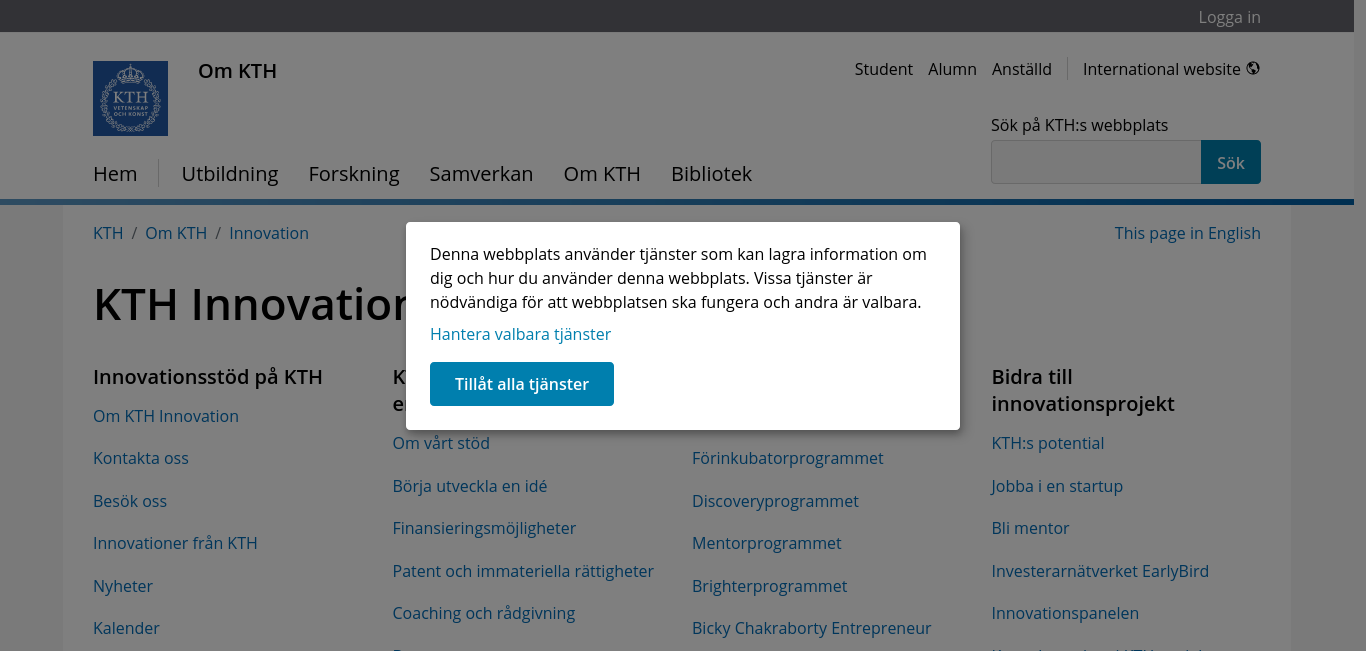Open Om KTH Innovation link
Viewport: 1366px width, 651px height.
click(x=166, y=416)
